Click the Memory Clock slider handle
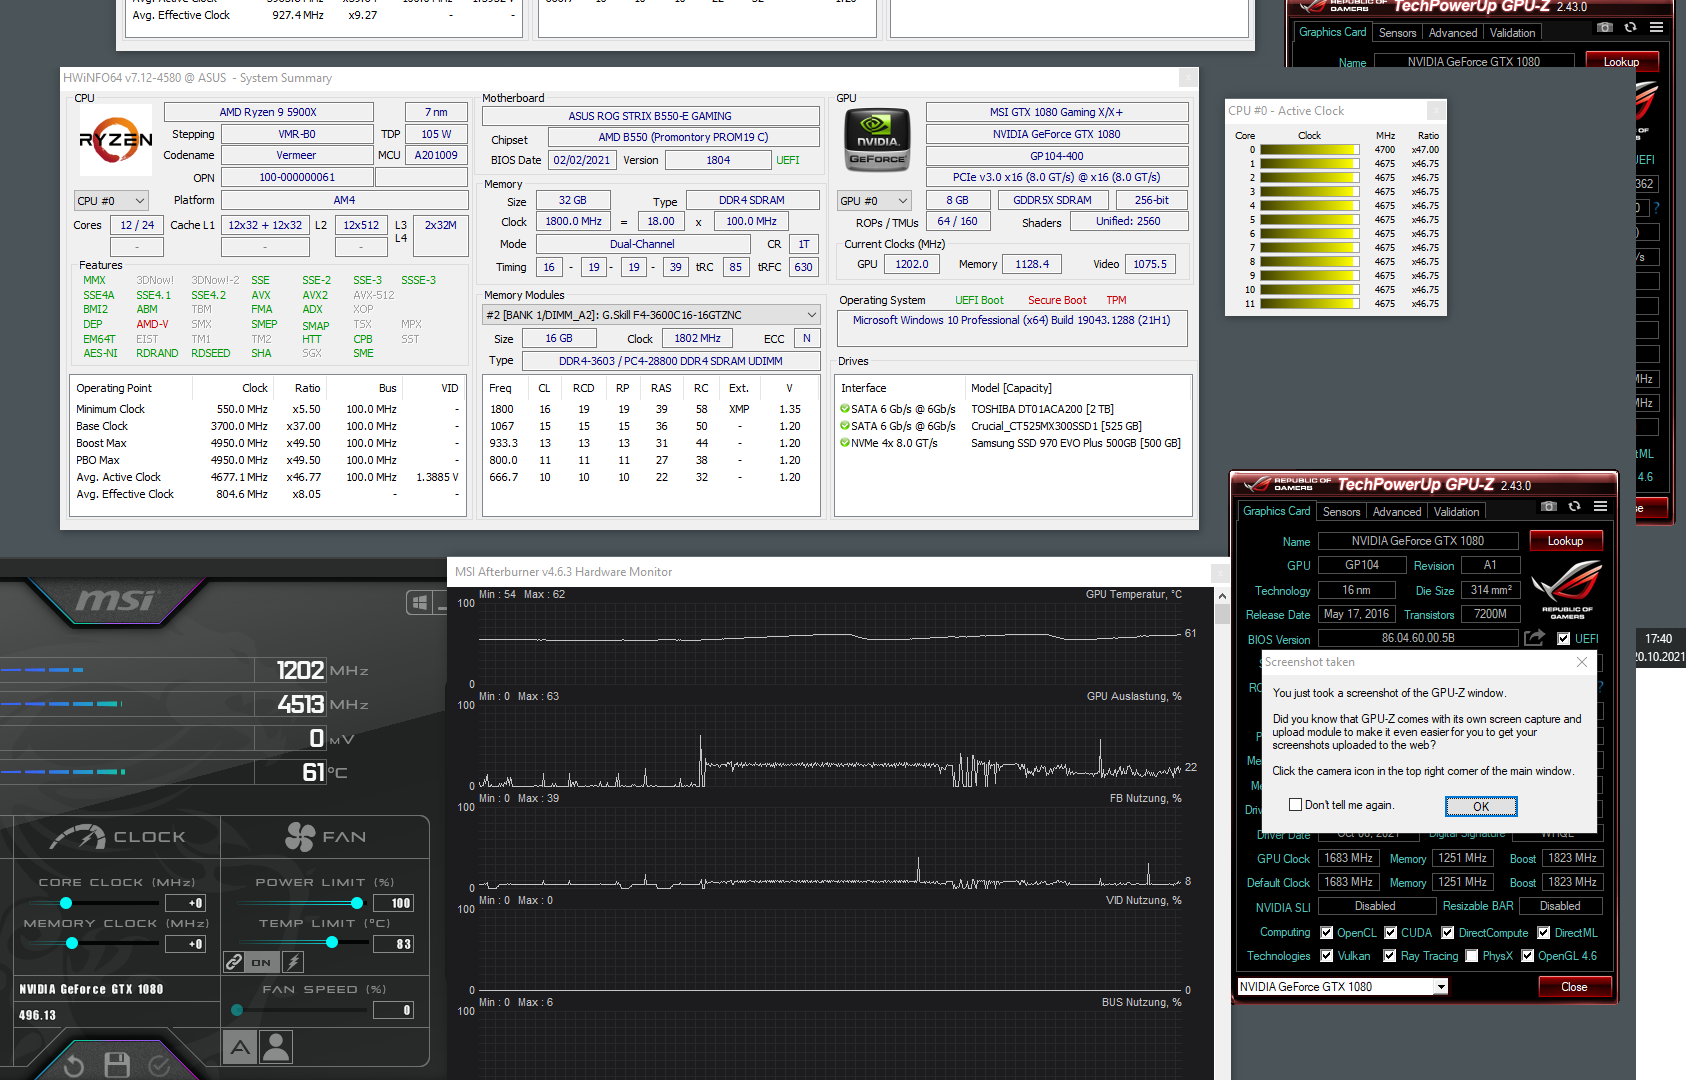This screenshot has width=1686, height=1080. [72, 943]
